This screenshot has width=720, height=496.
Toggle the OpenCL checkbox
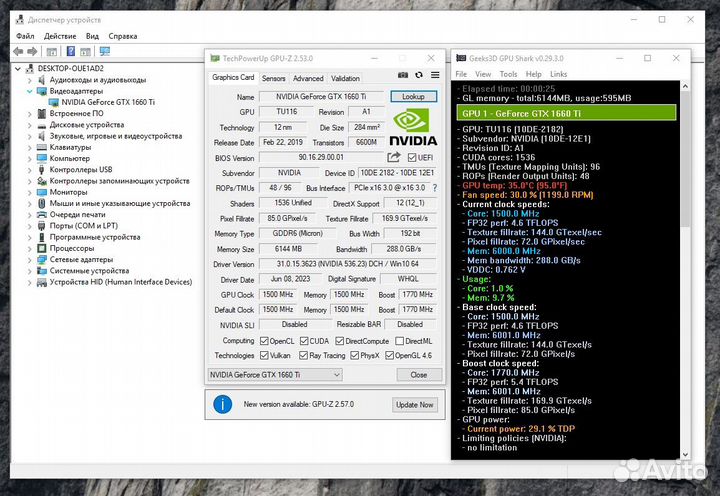(264, 341)
